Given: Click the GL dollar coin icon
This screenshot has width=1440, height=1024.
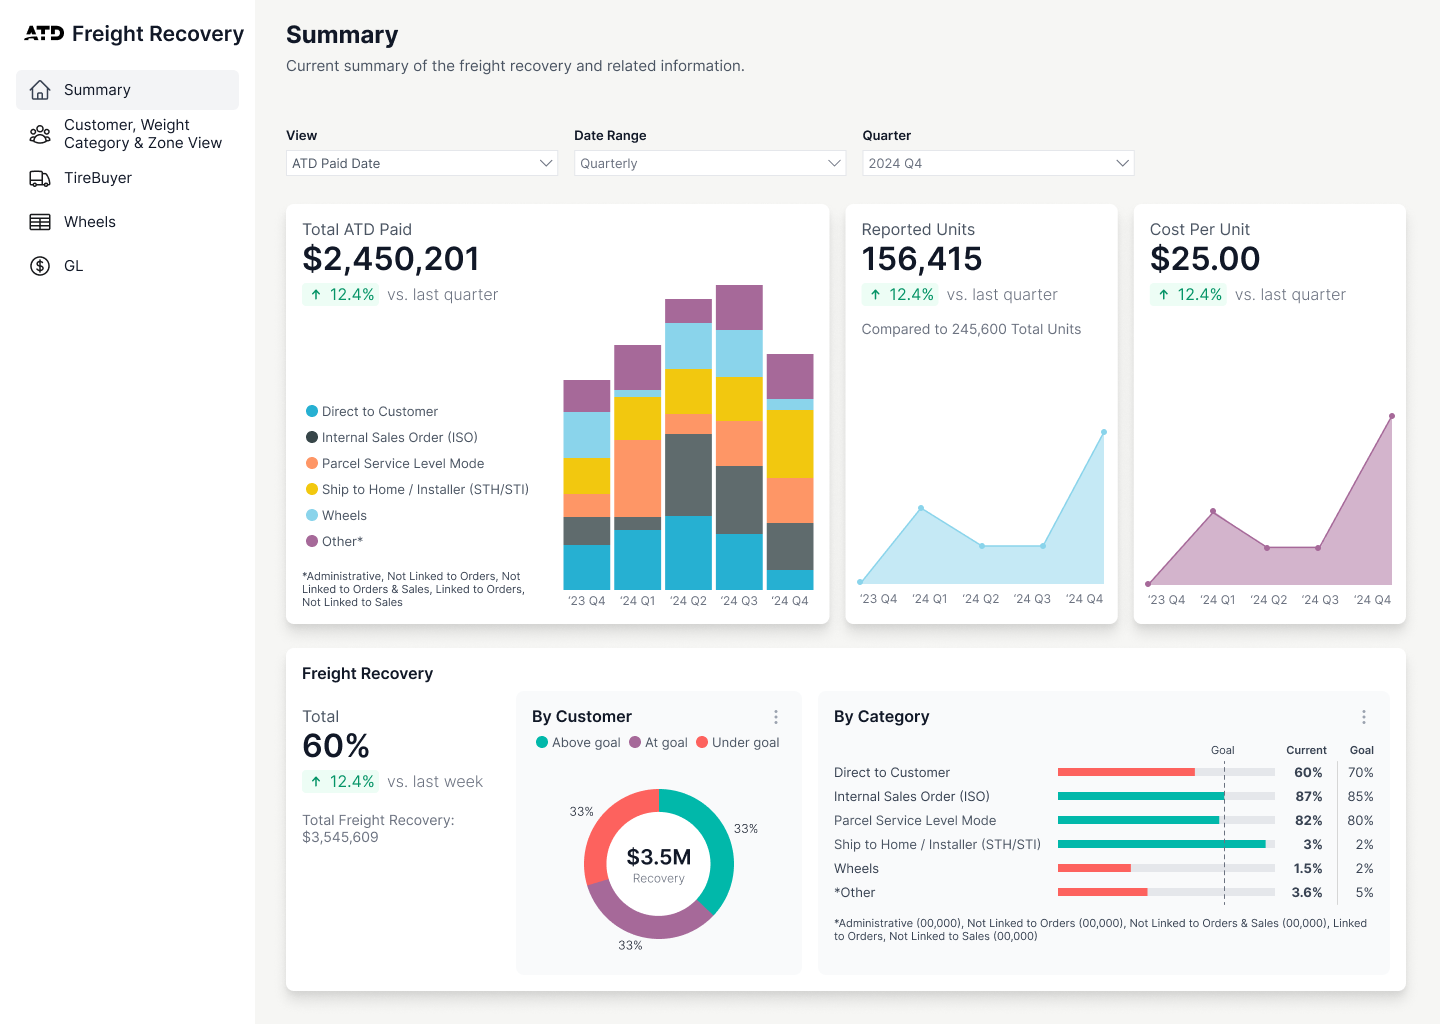Looking at the screenshot, I should click(40, 266).
